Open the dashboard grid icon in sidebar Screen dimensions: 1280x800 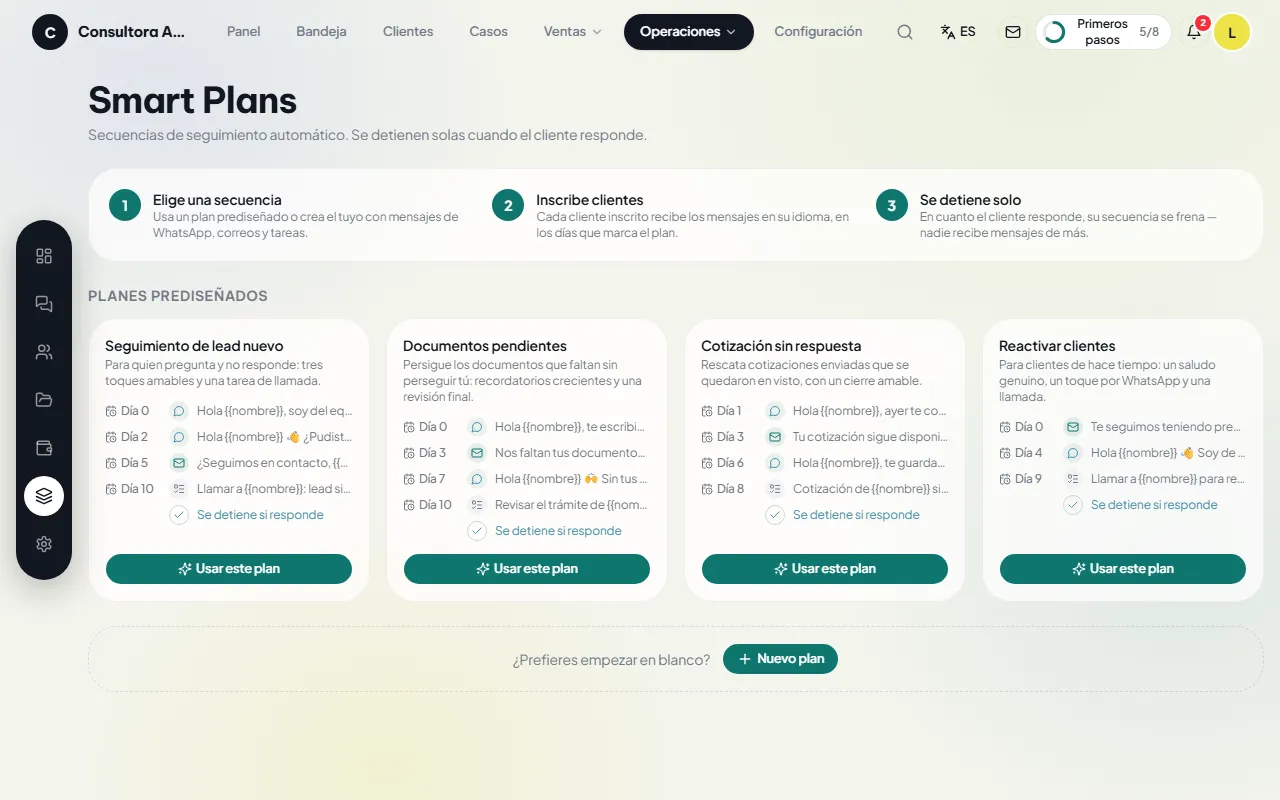point(44,256)
